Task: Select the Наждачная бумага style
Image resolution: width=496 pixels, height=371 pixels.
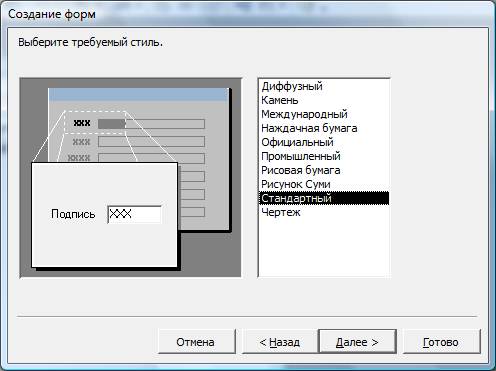Action: [324, 128]
